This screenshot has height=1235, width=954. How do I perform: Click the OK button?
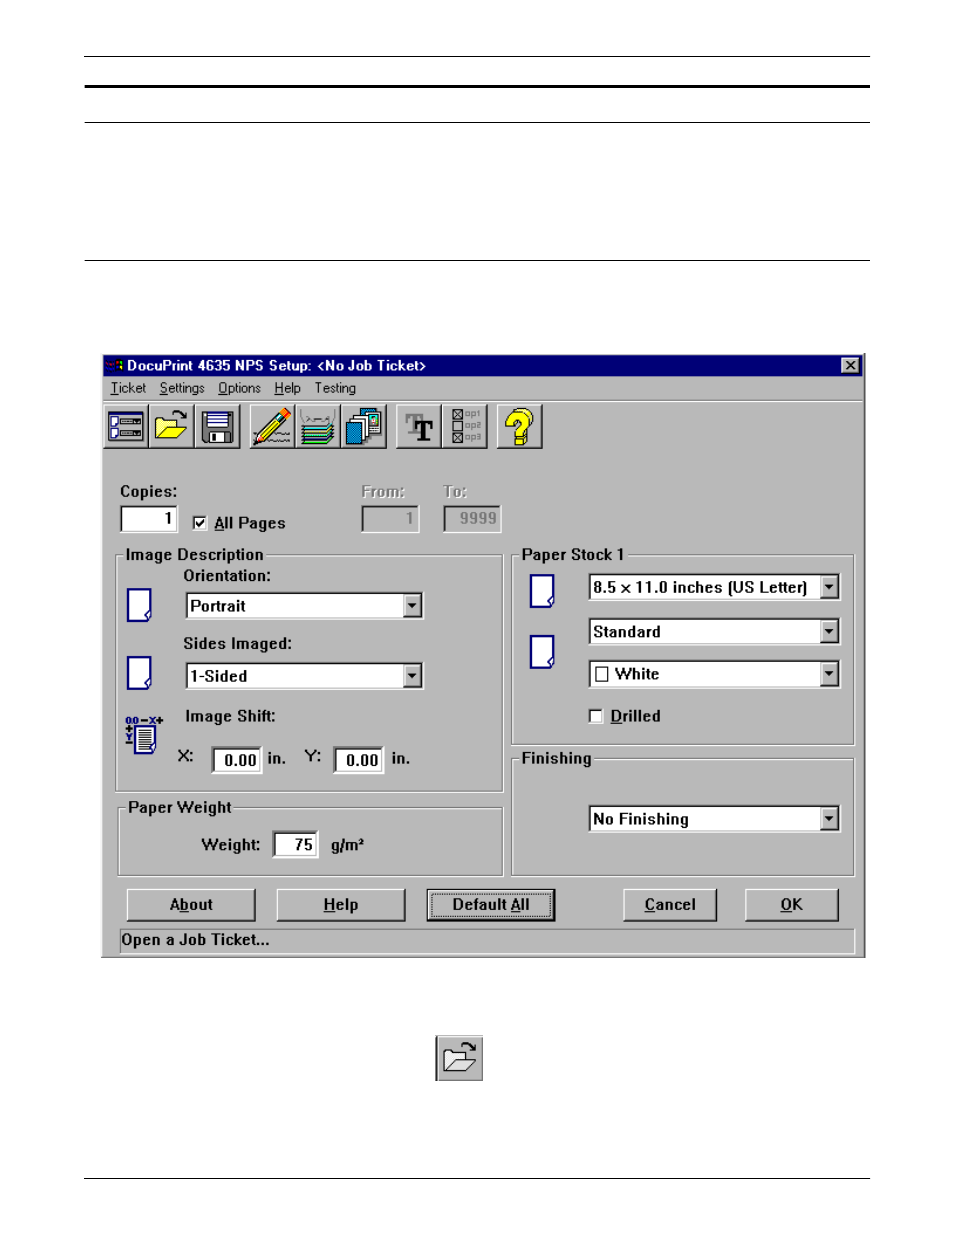(x=792, y=905)
